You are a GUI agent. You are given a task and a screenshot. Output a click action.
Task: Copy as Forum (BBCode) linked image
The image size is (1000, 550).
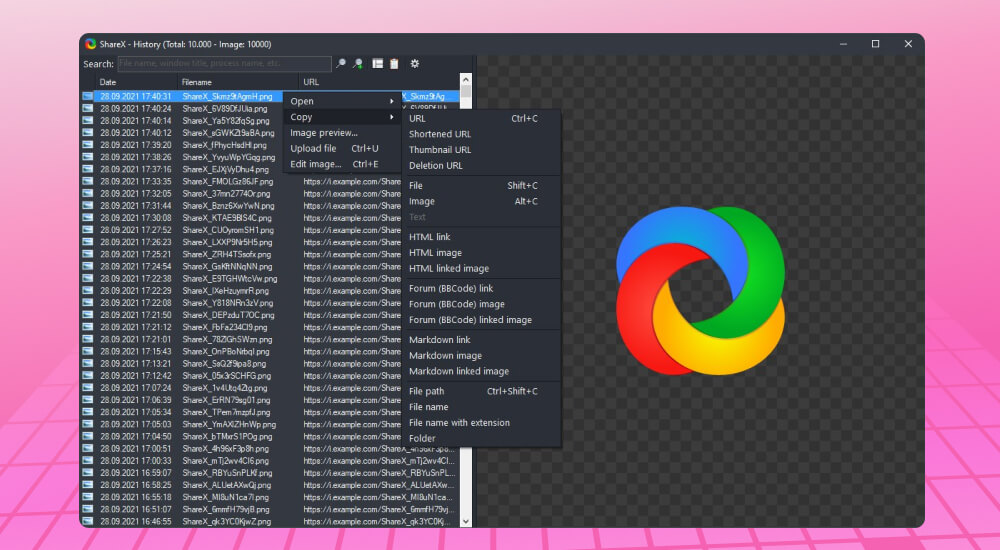coord(482,320)
